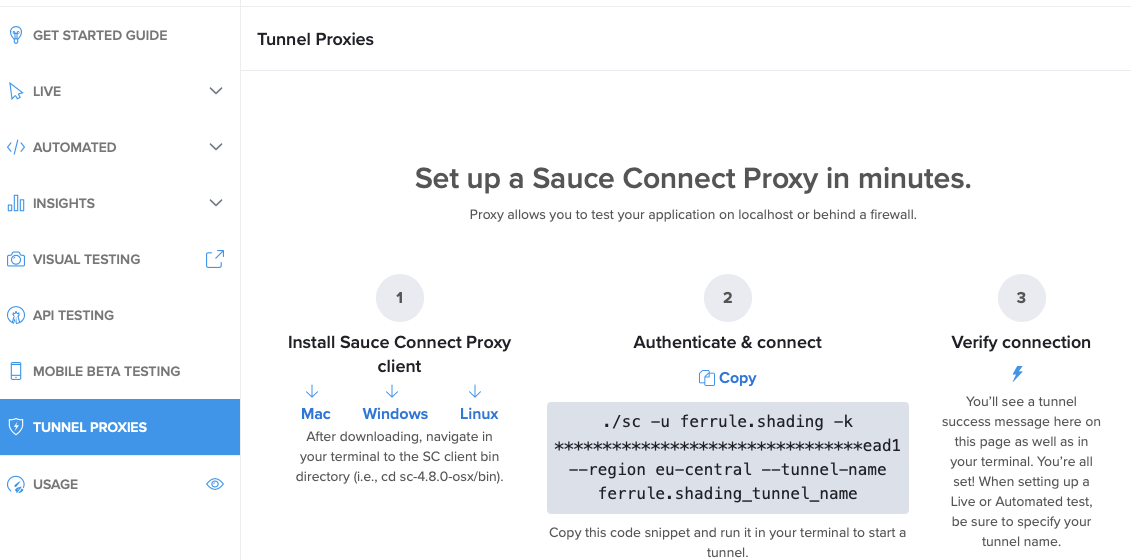Expand the Live menu chevron
1131x560 pixels.
click(216, 91)
